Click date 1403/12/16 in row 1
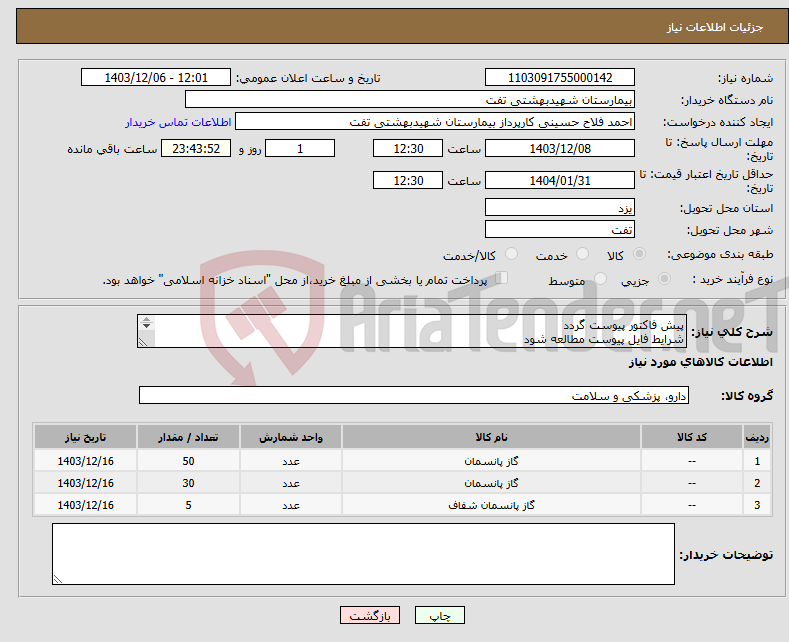 click(86, 461)
